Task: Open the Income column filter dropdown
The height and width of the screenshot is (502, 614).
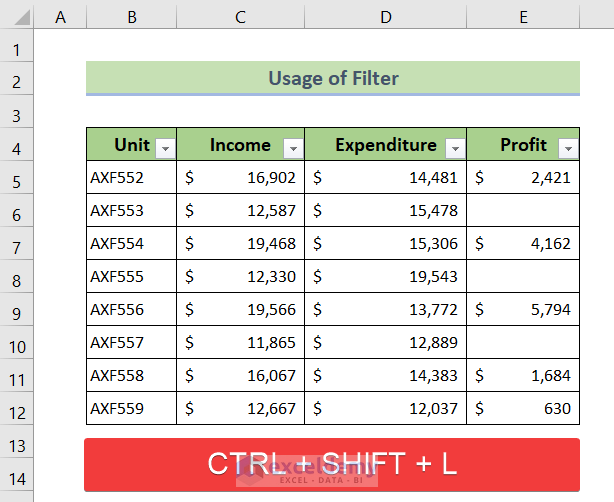Action: (293, 148)
